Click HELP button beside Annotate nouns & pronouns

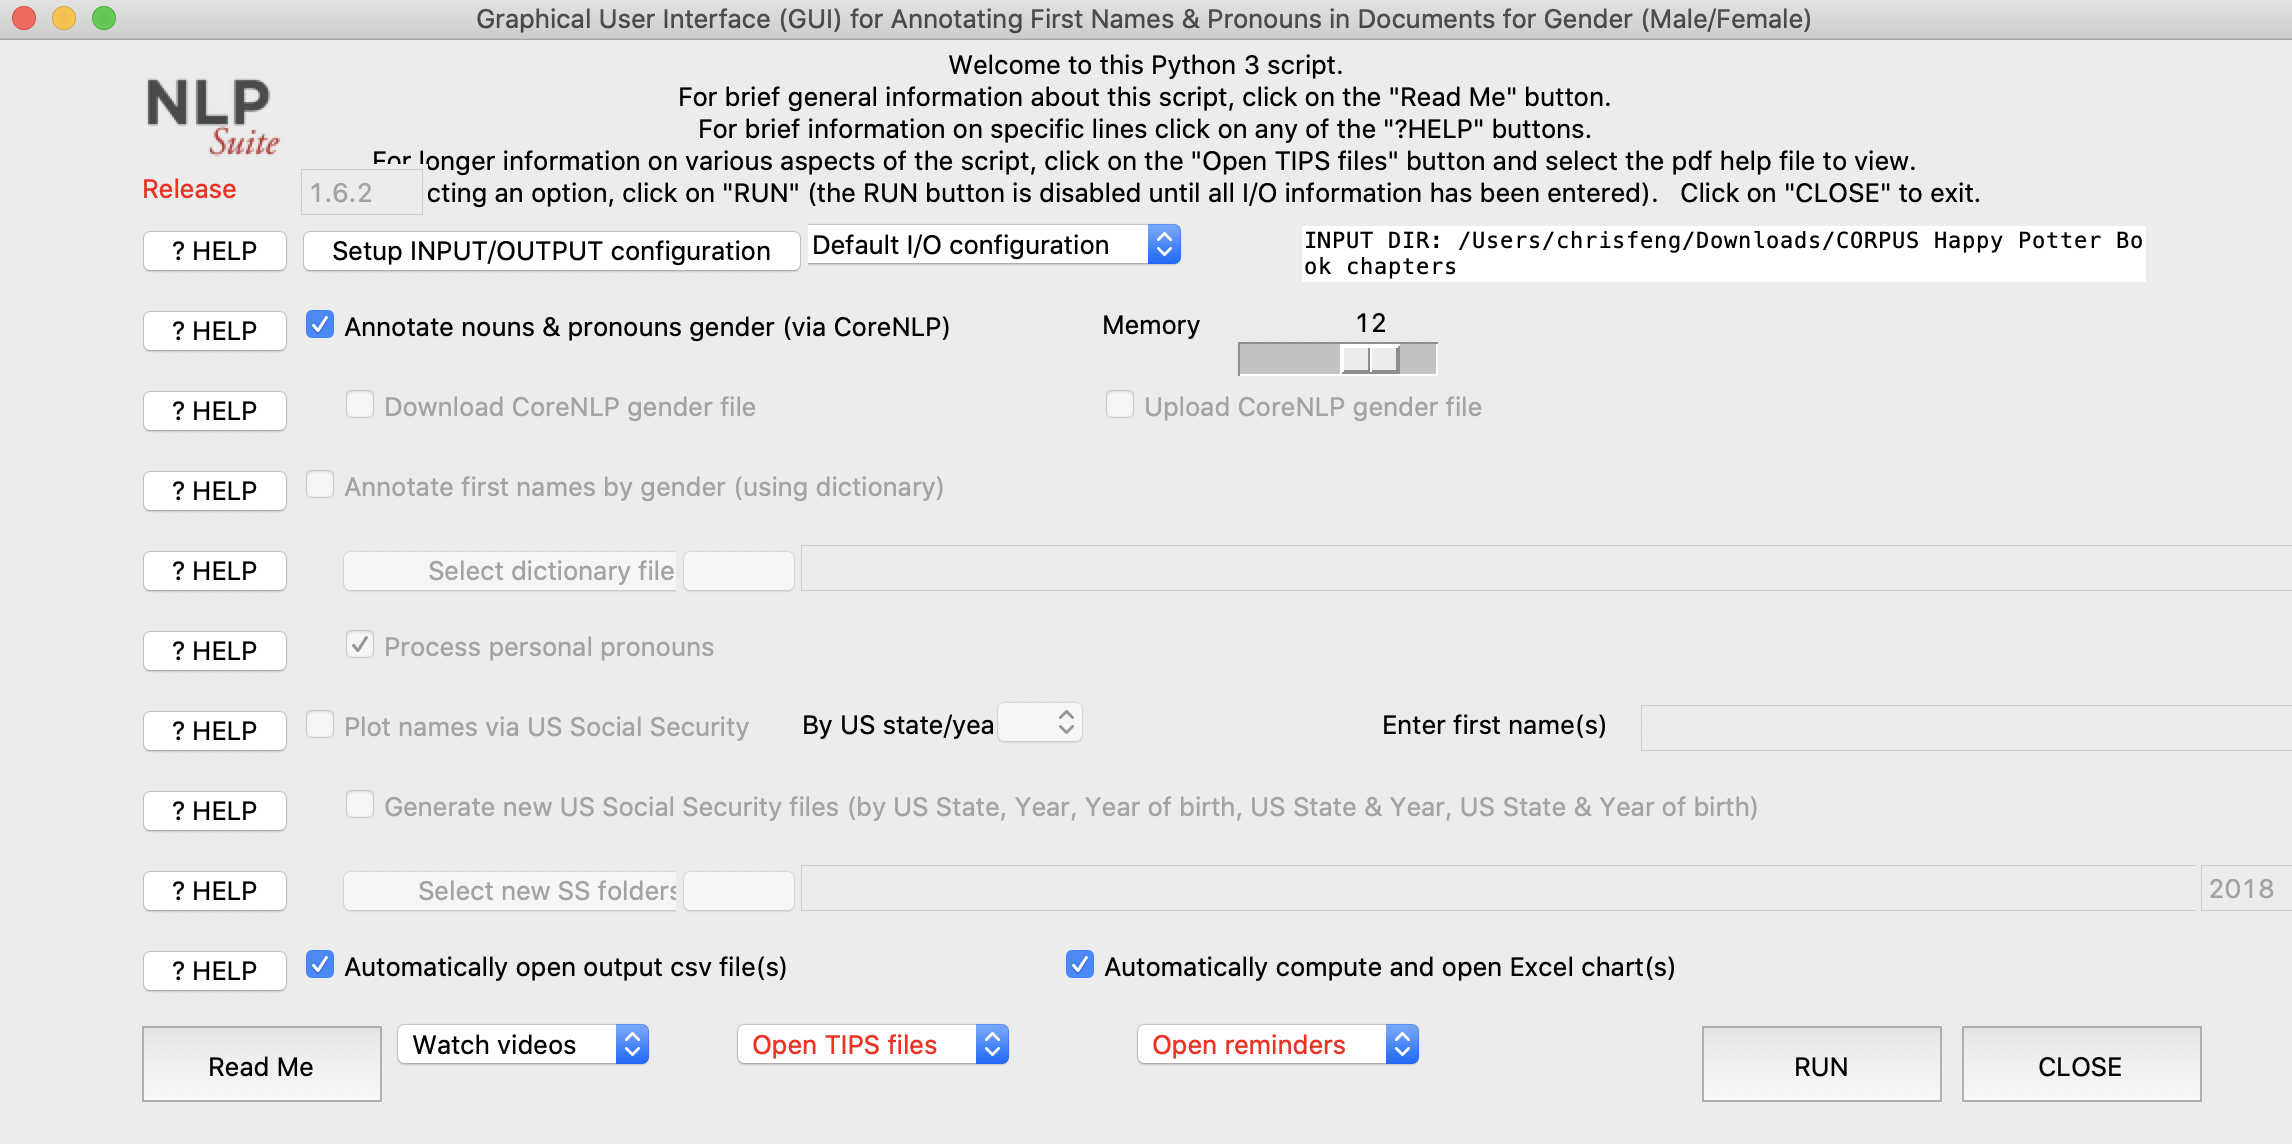pos(215,331)
